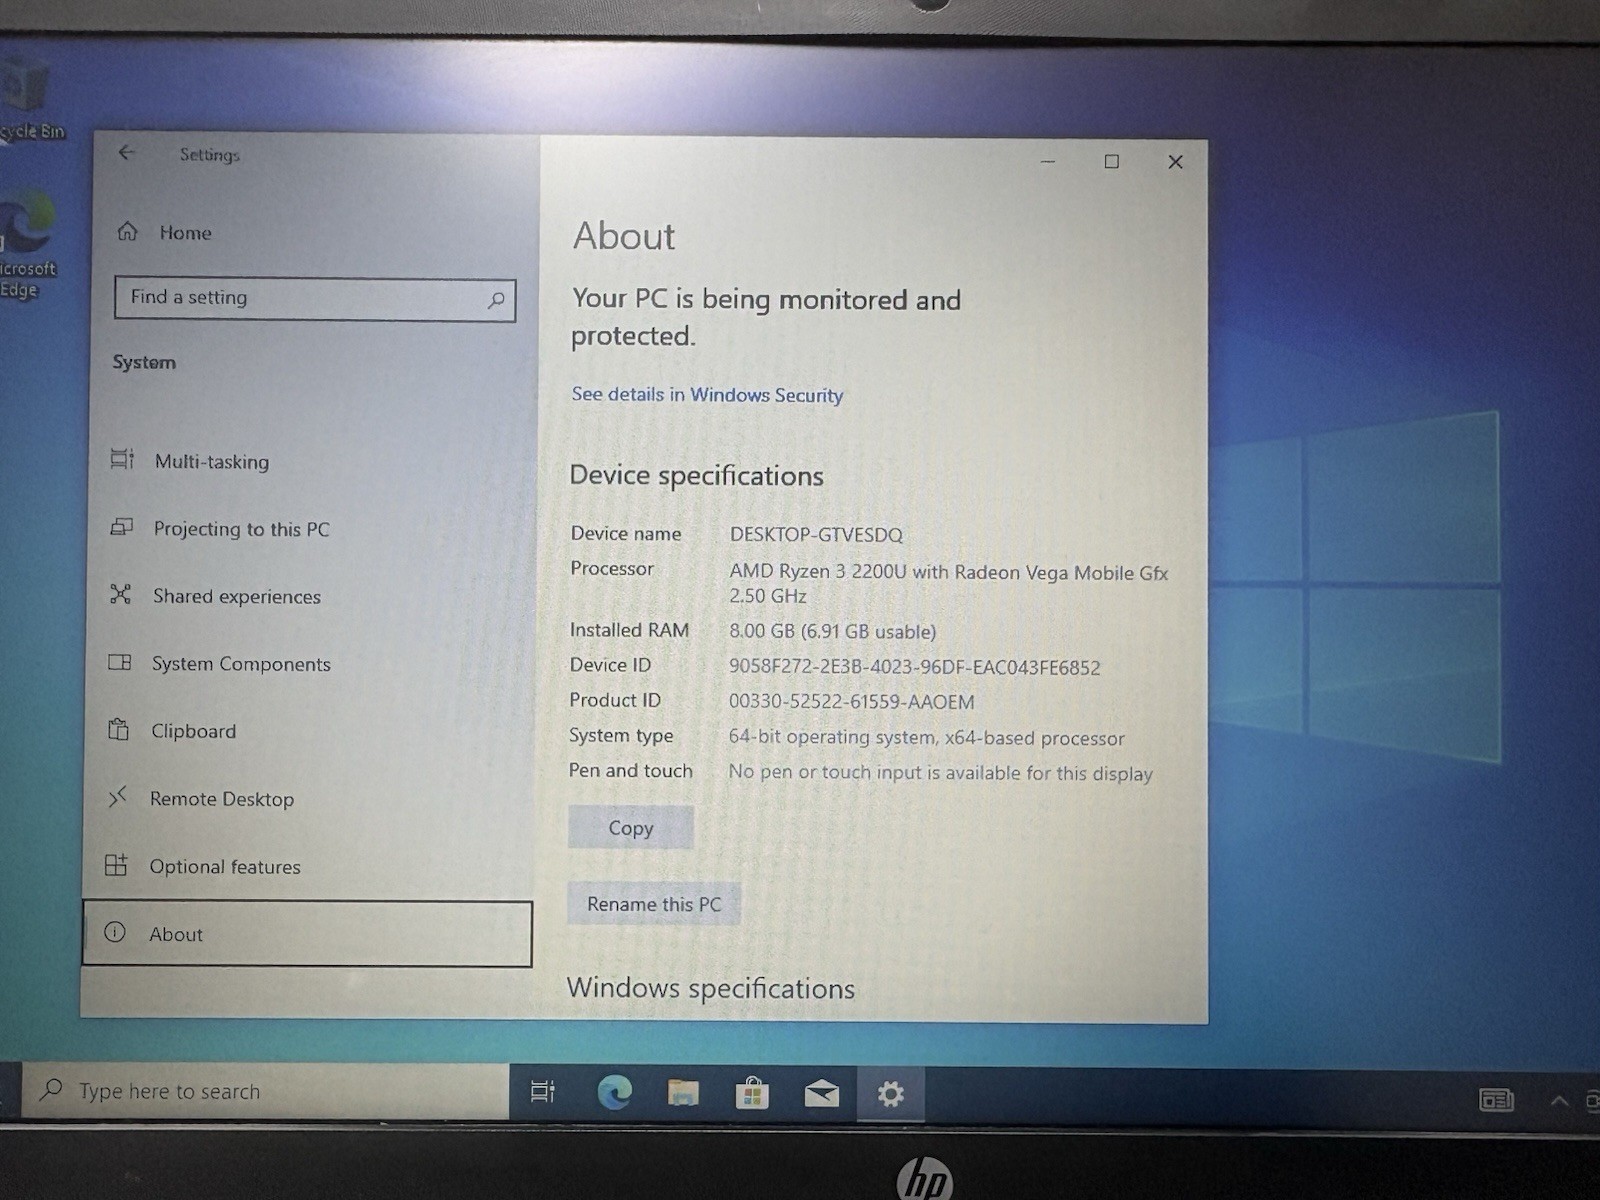Click the Home house icon
The width and height of the screenshot is (1600, 1200).
(127, 232)
